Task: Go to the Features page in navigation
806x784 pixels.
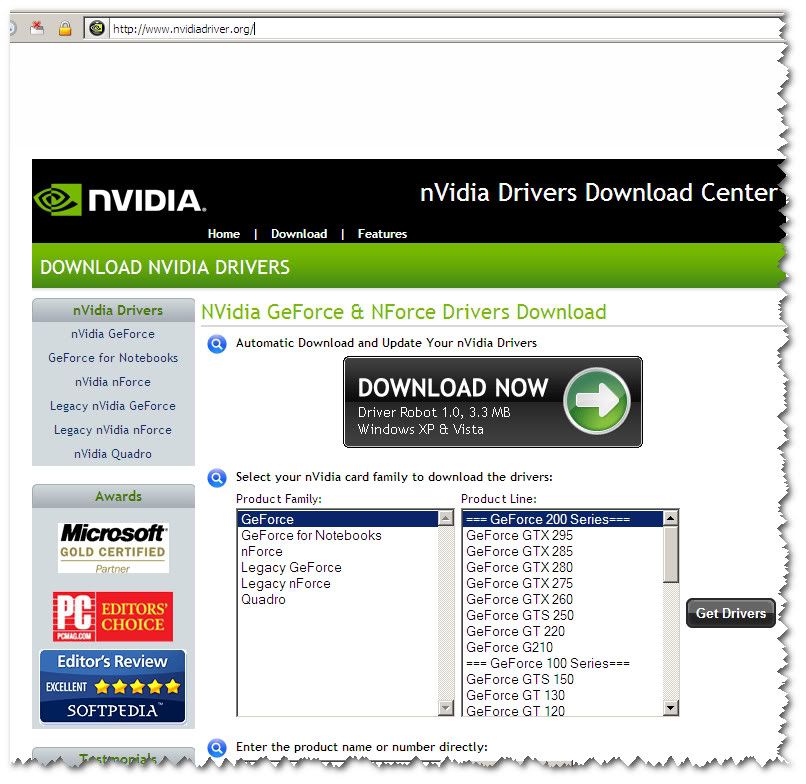Action: [382, 234]
